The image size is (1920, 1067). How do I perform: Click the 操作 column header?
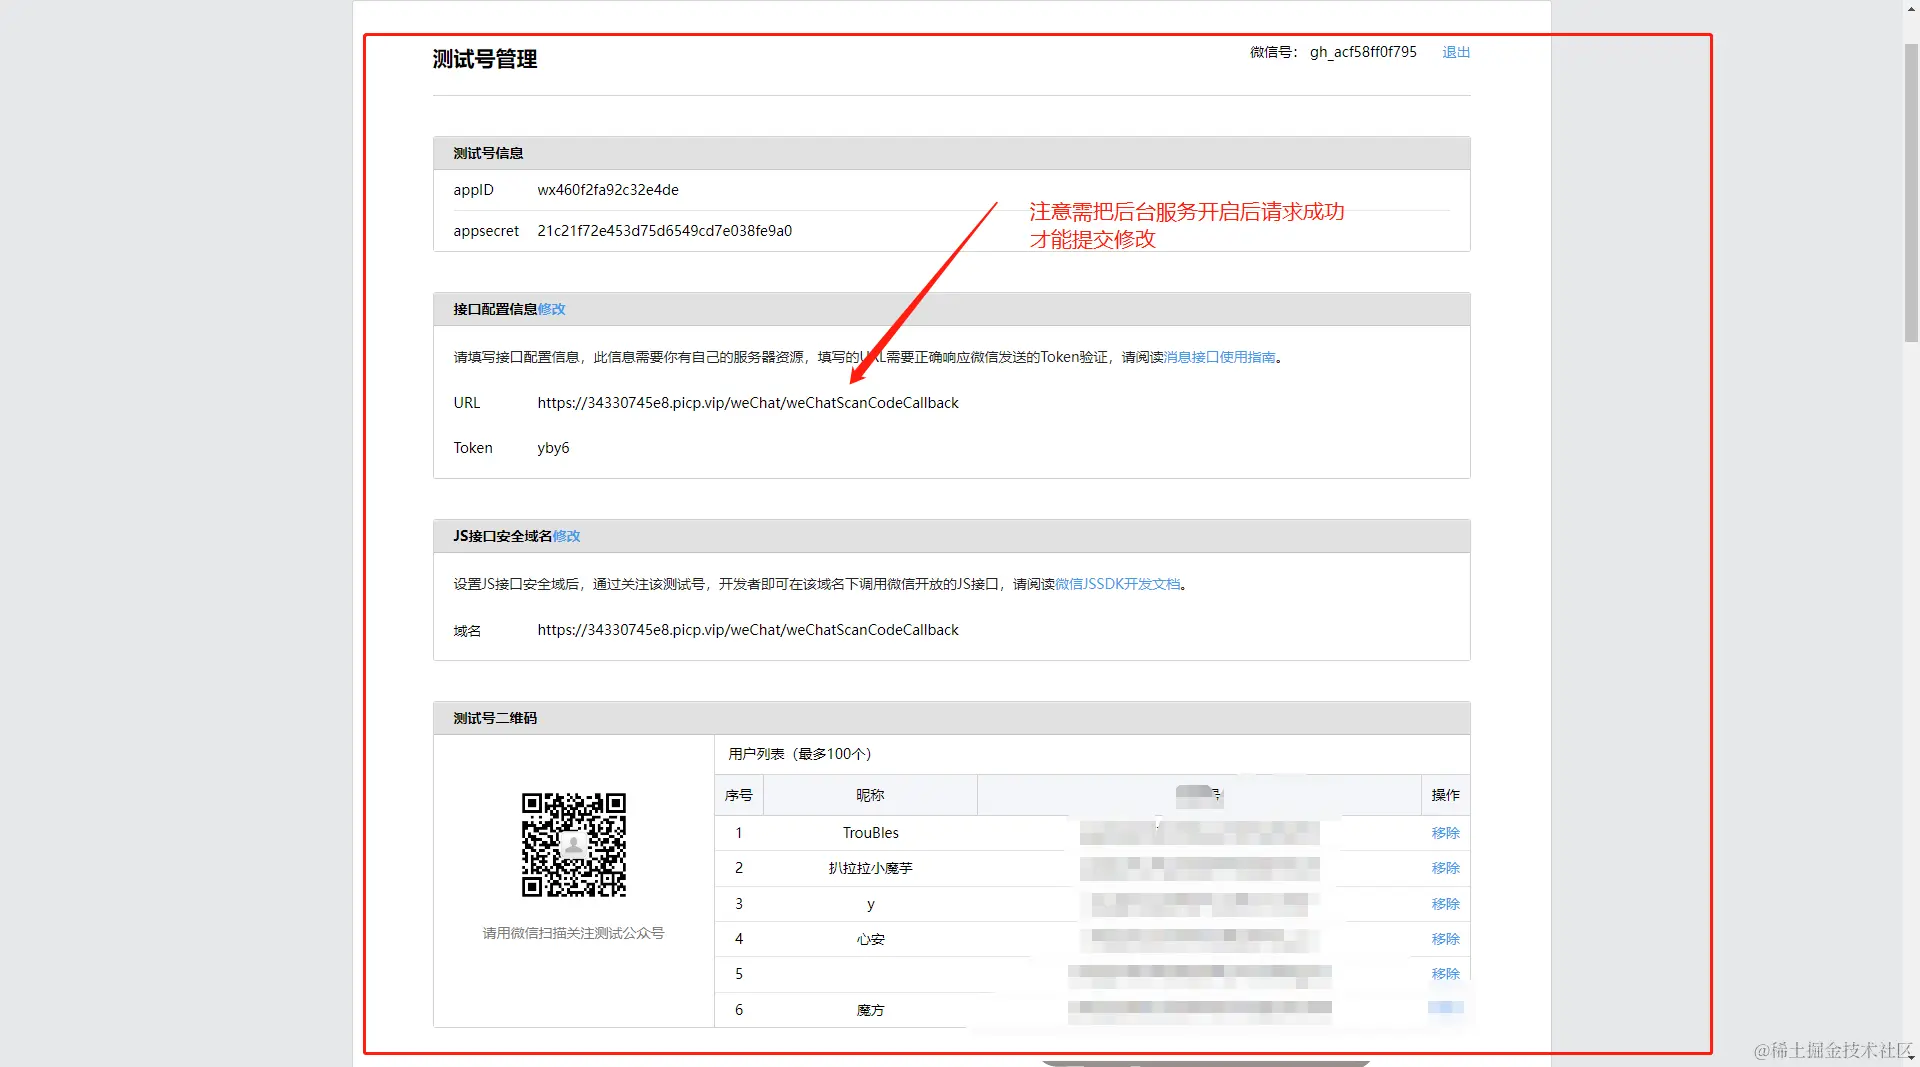[x=1446, y=795]
